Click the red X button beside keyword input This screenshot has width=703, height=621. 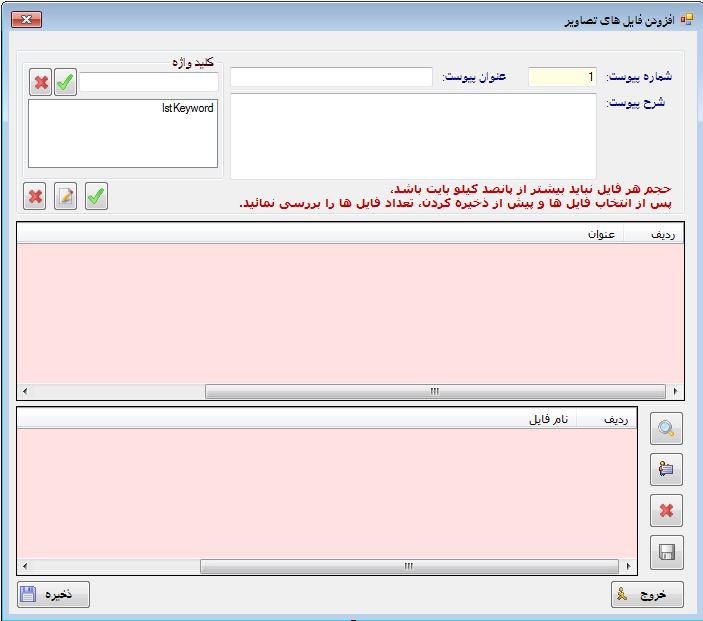click(40, 82)
